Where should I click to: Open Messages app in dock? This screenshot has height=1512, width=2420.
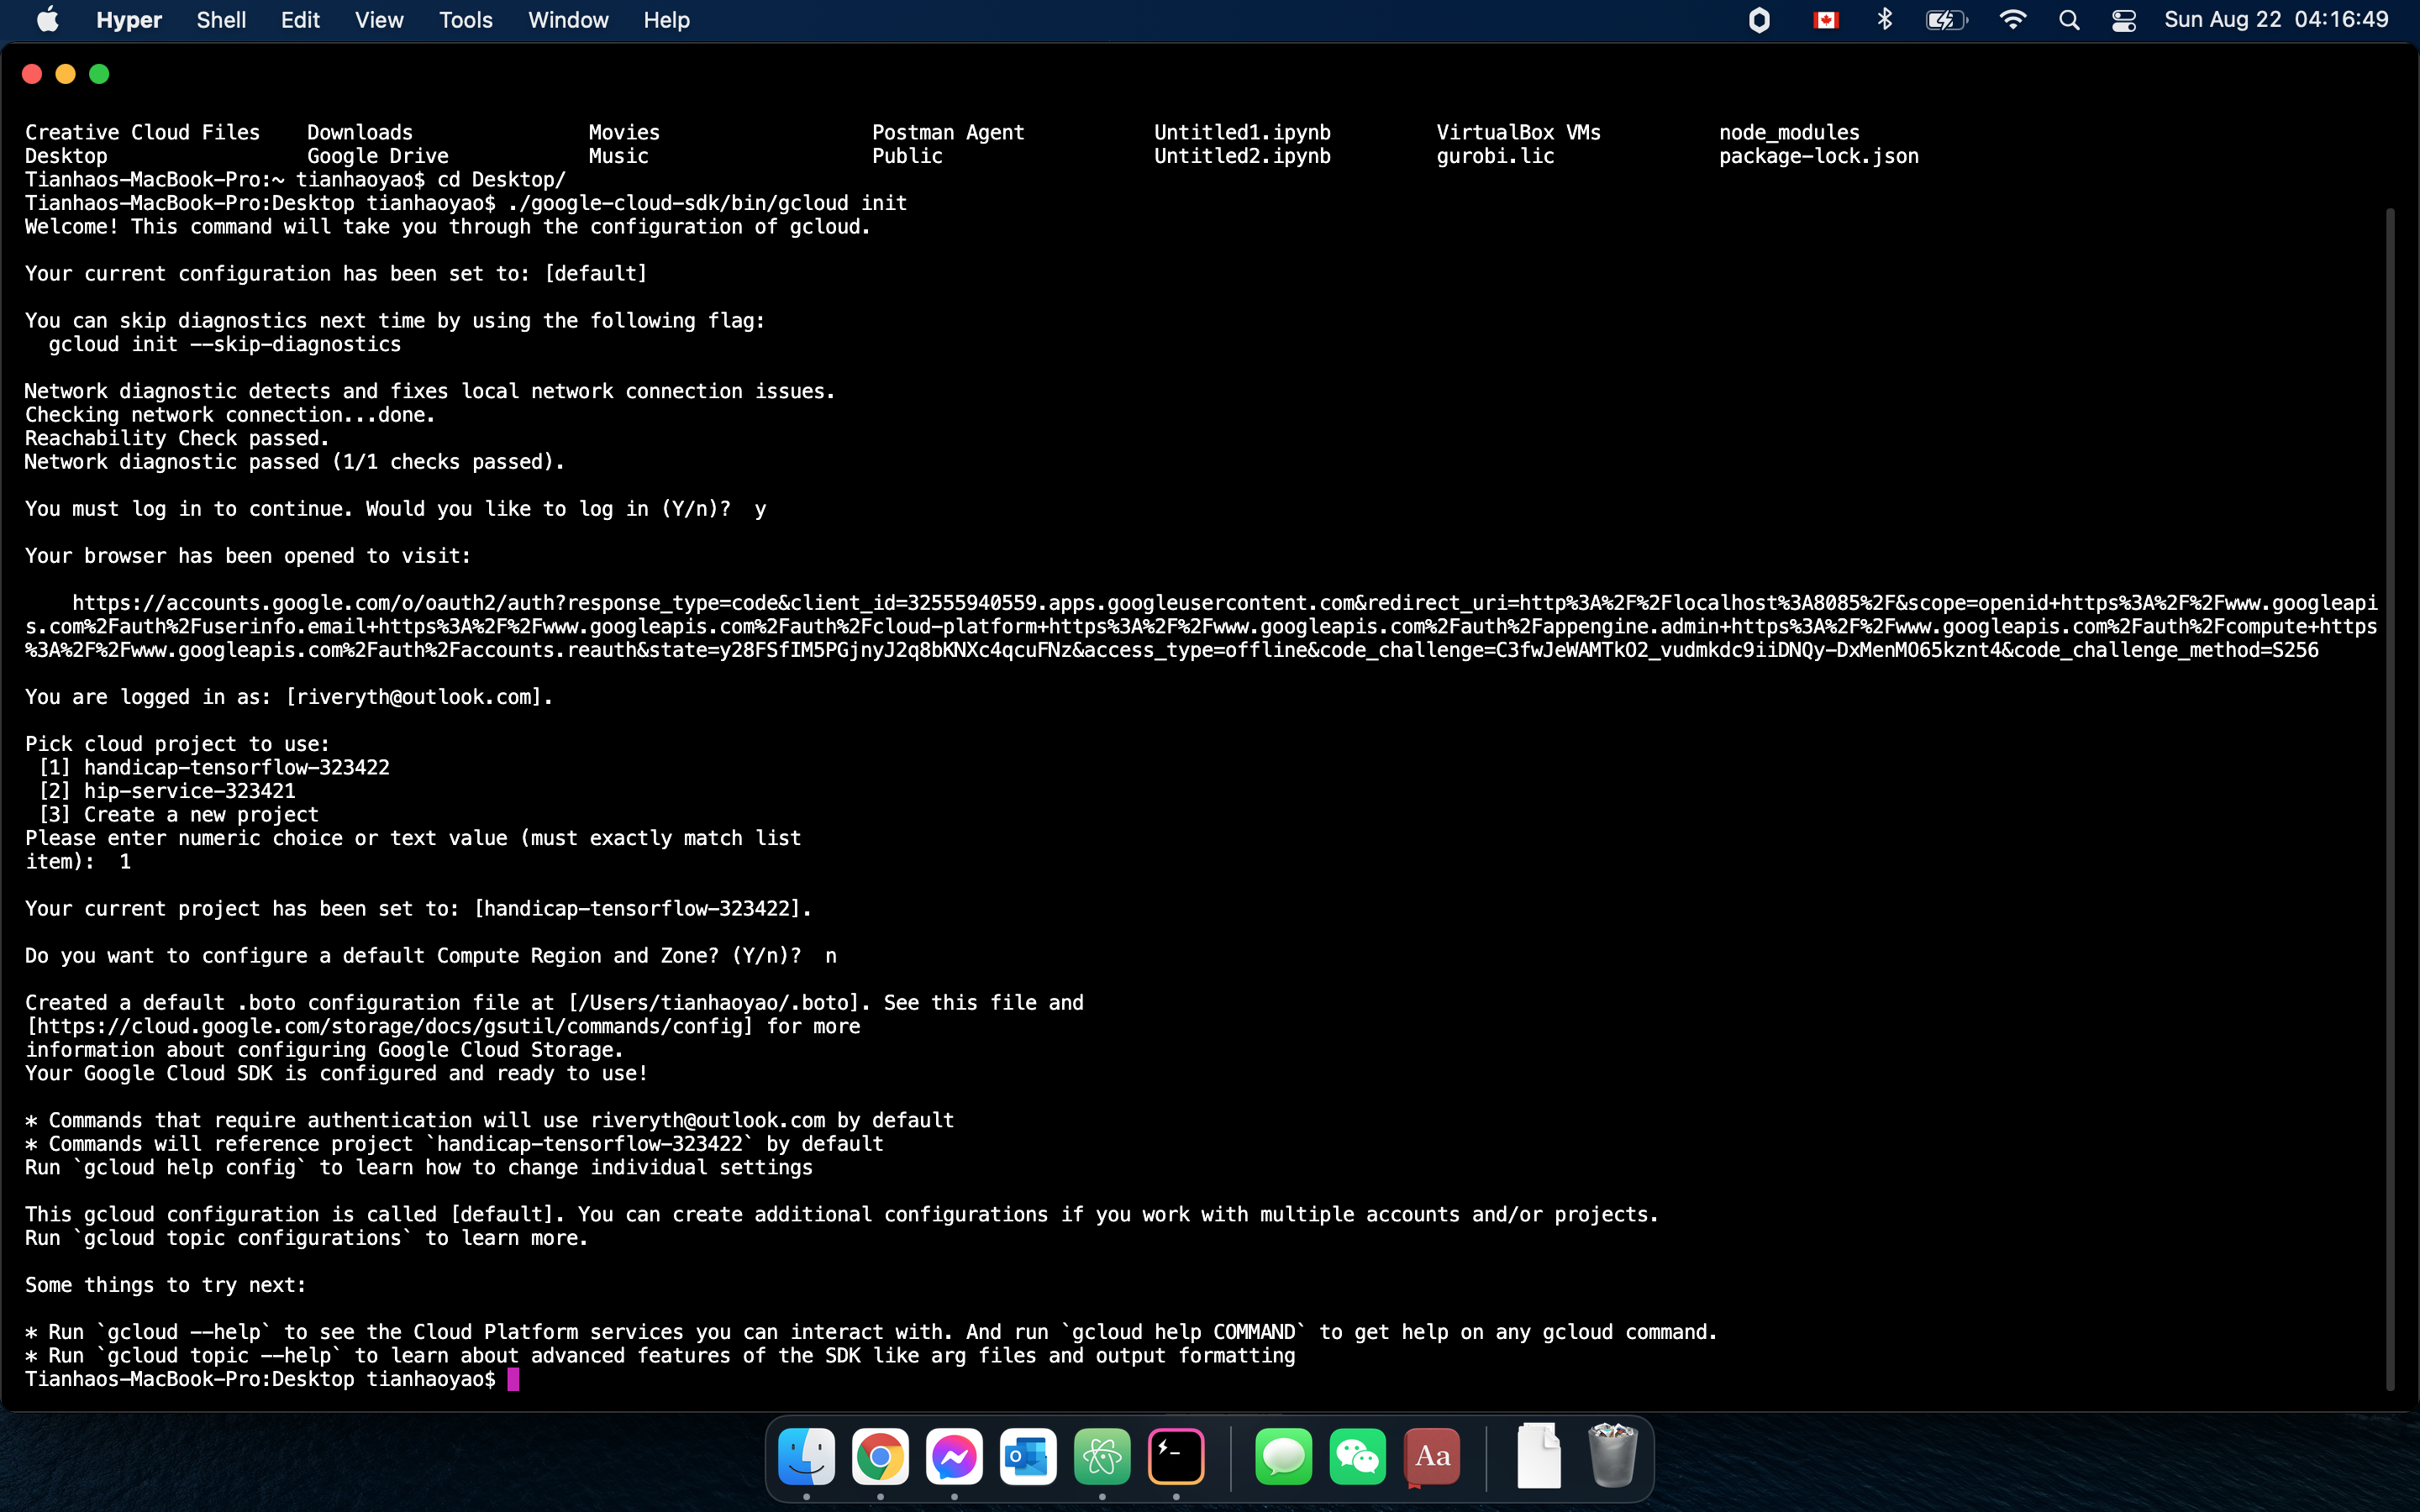point(1283,1457)
